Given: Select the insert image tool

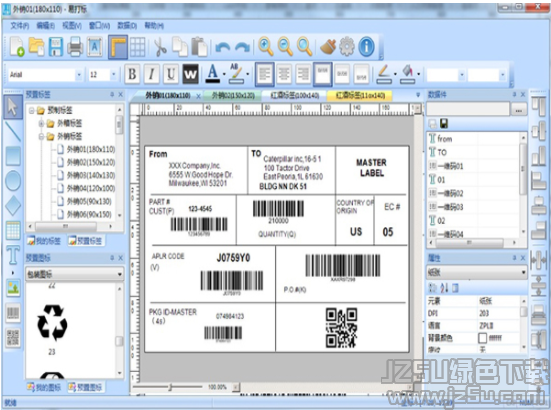Looking at the screenshot, I should click(13, 288).
